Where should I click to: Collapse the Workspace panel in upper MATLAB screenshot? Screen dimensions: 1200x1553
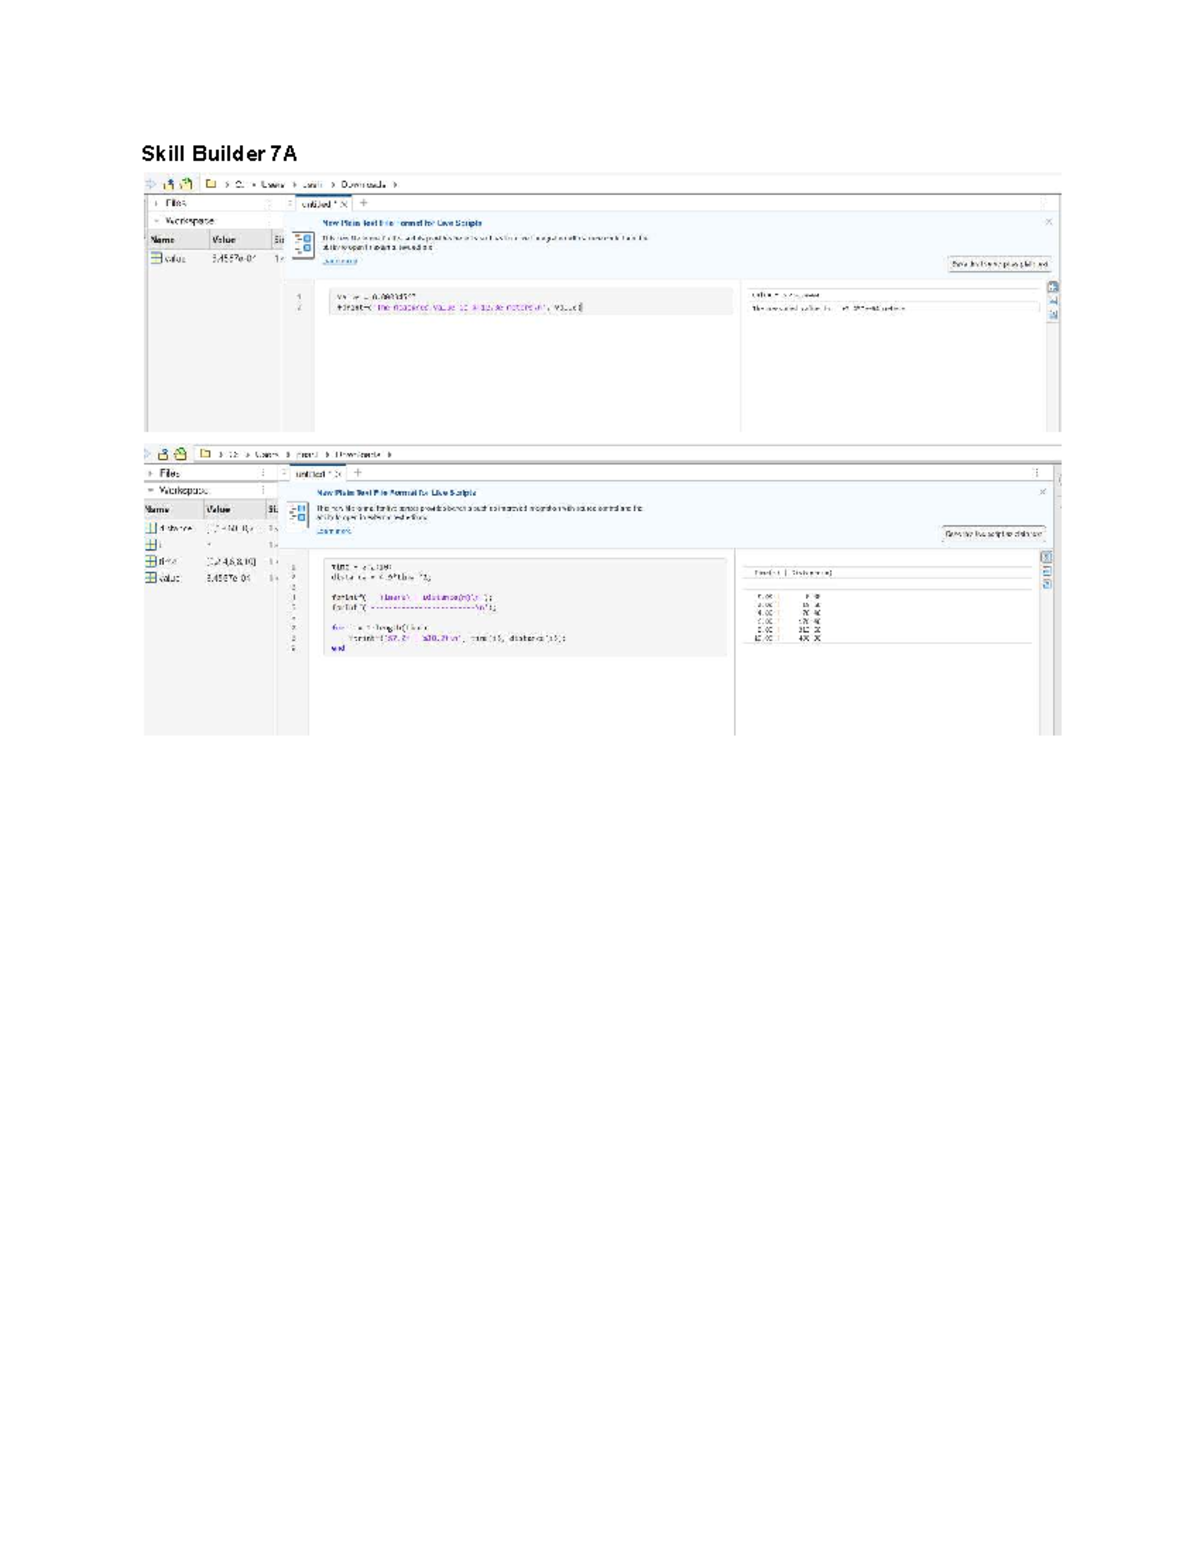pyautogui.click(x=157, y=221)
